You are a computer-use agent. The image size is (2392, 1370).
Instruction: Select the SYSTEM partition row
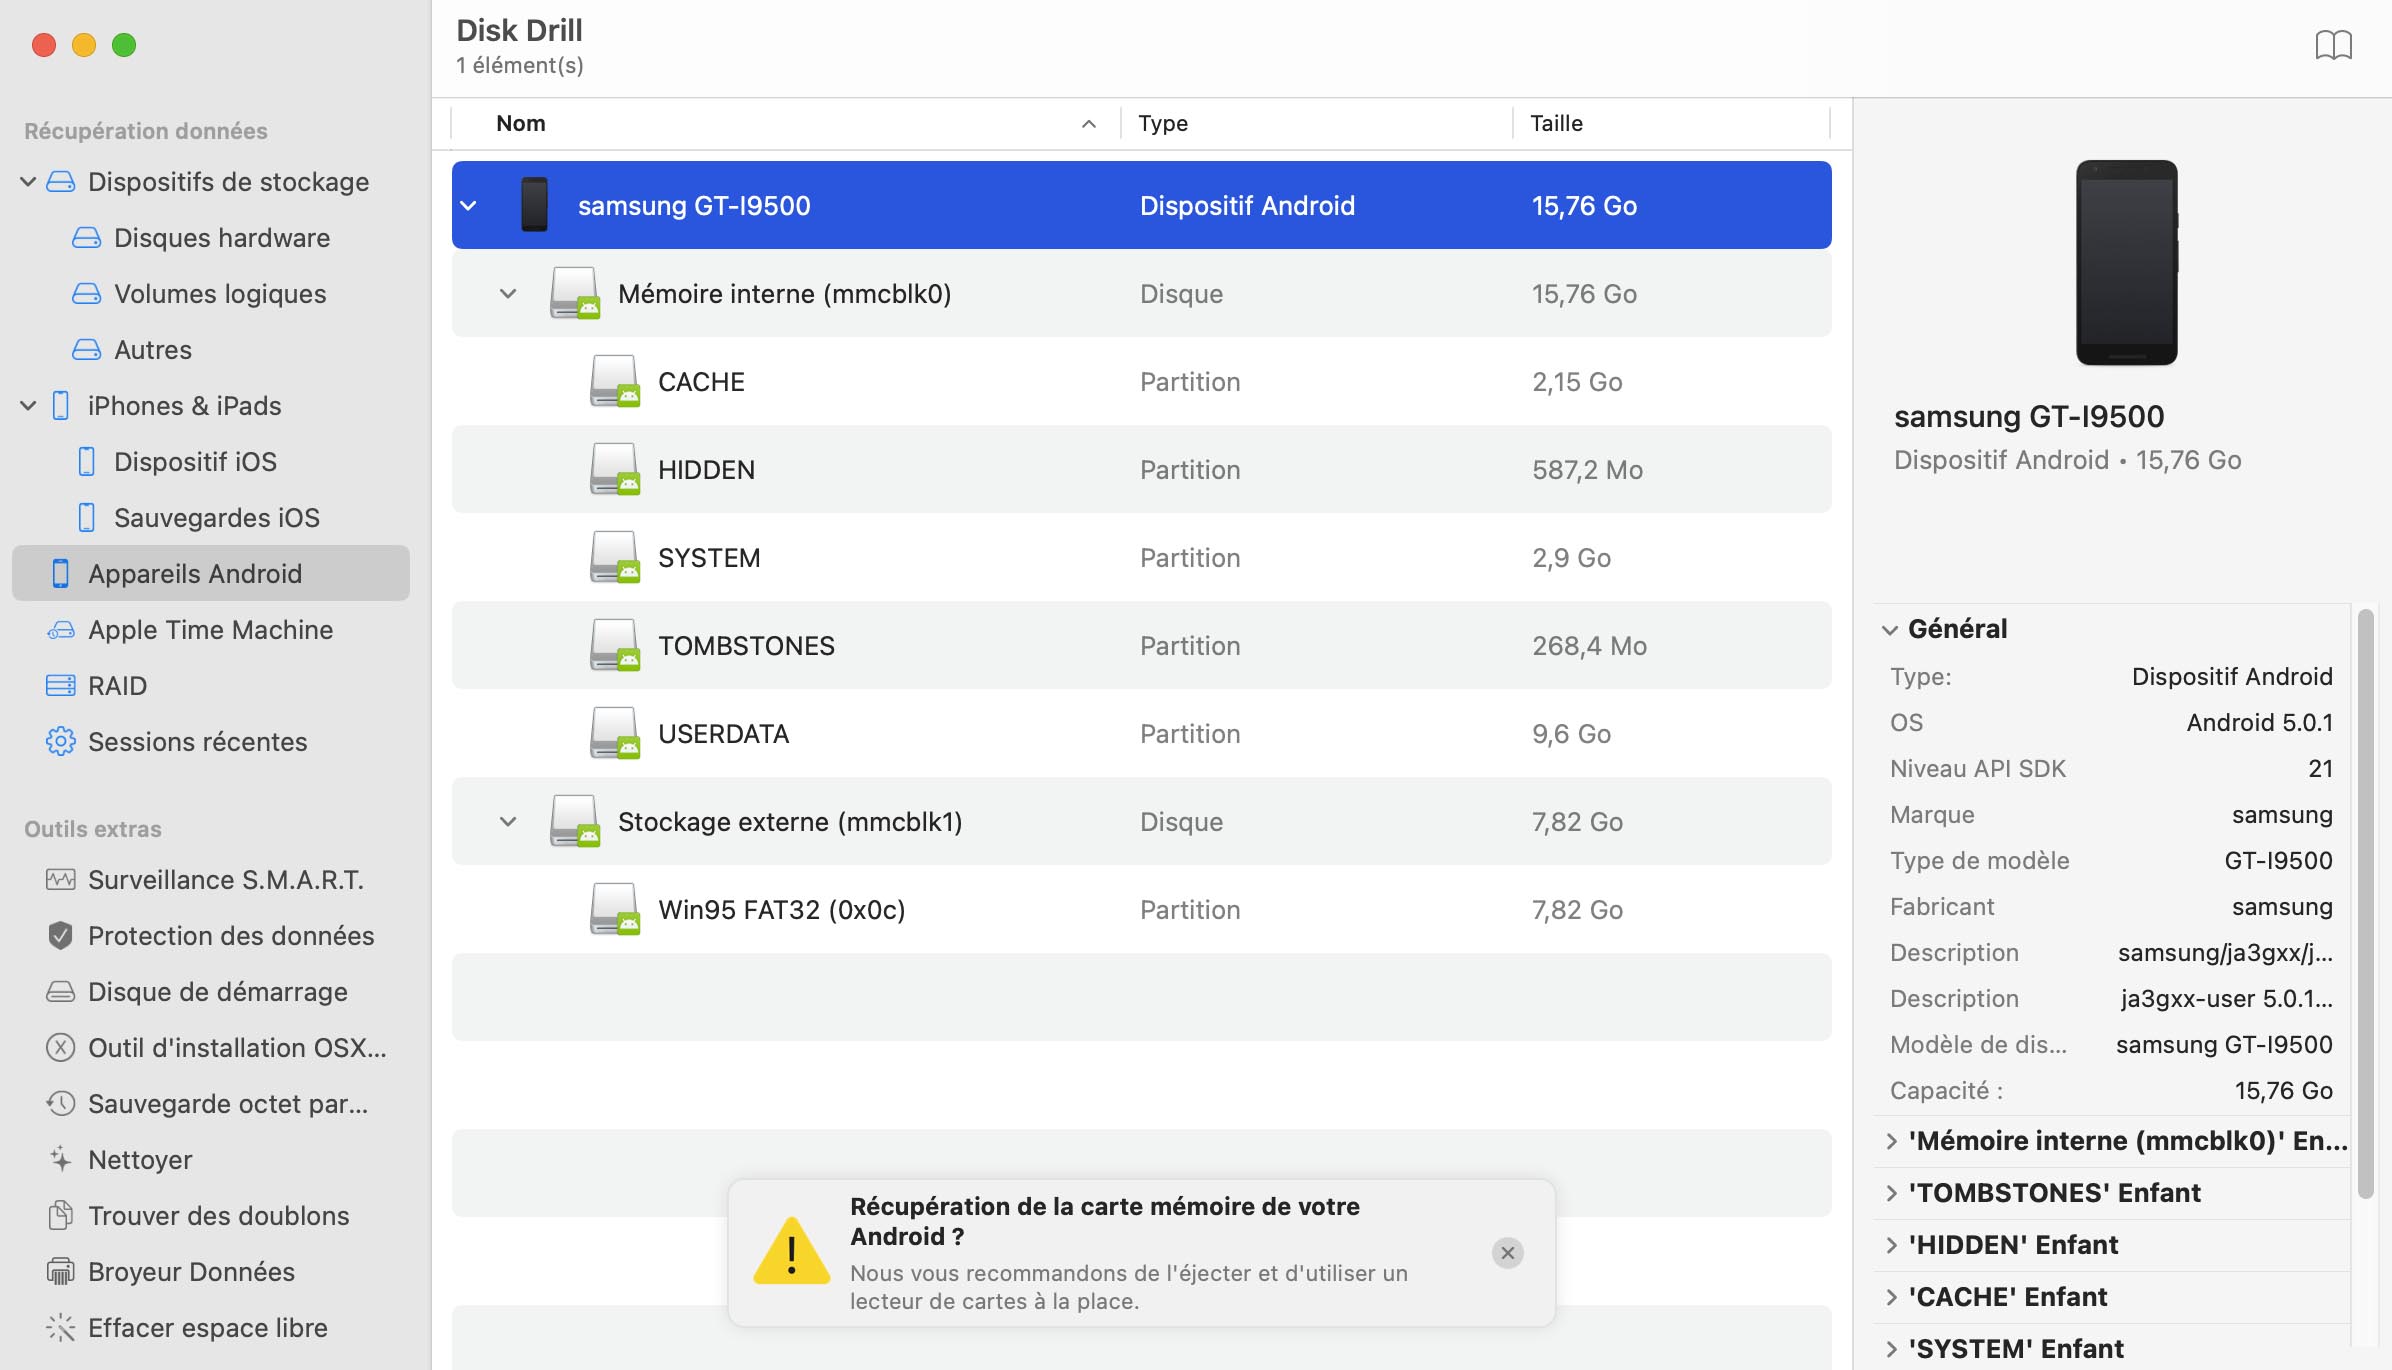tap(1142, 558)
